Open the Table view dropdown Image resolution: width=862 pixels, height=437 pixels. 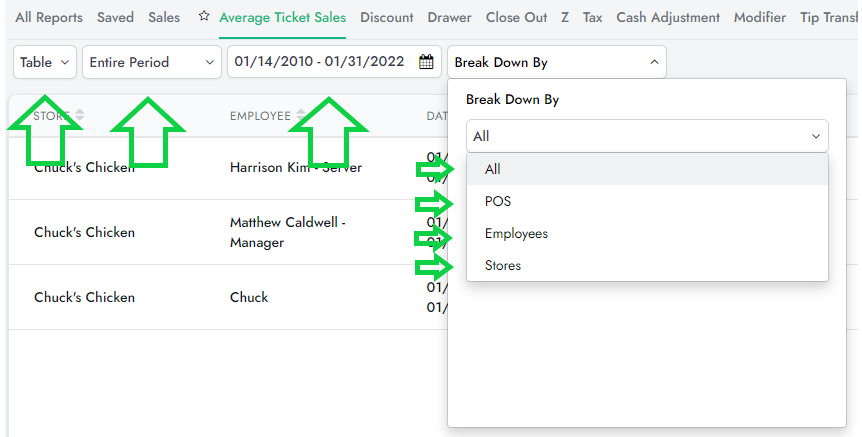46,62
